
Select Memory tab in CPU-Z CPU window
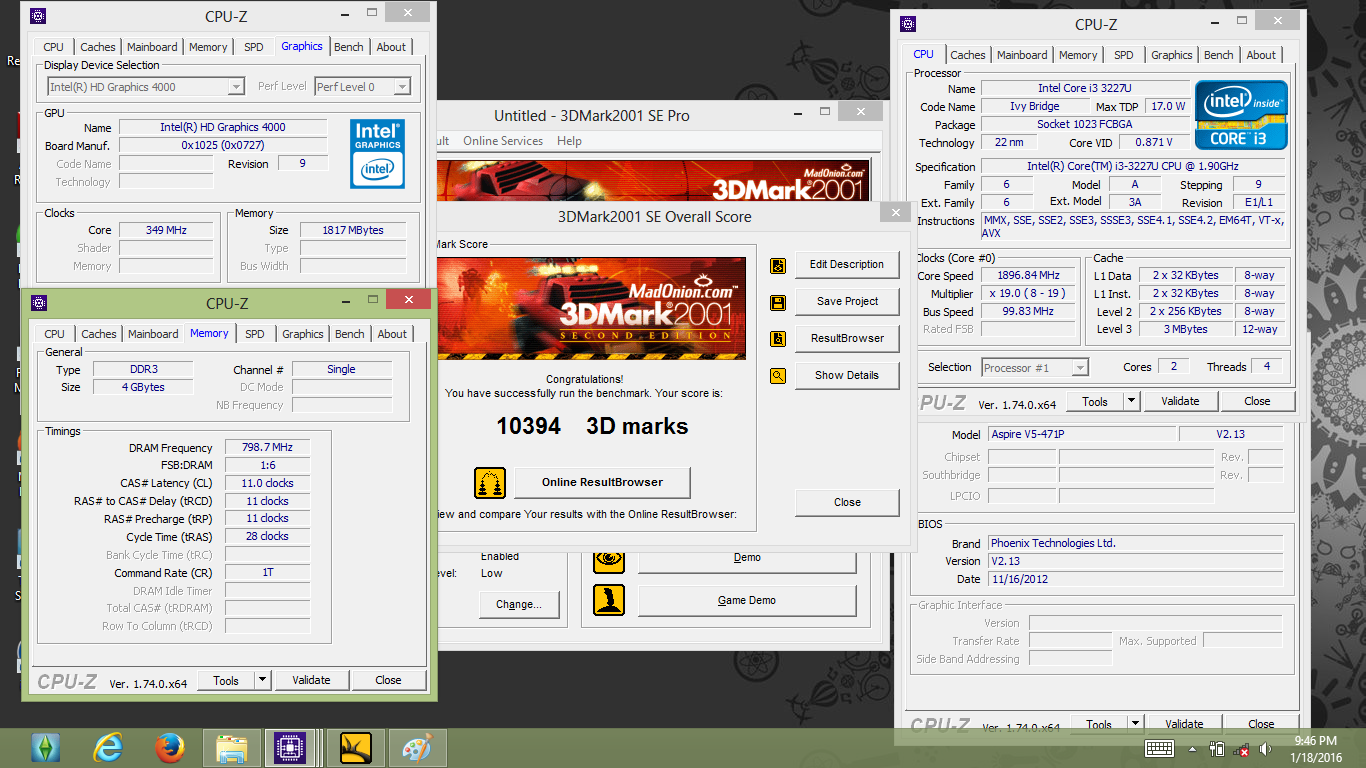[1078, 55]
